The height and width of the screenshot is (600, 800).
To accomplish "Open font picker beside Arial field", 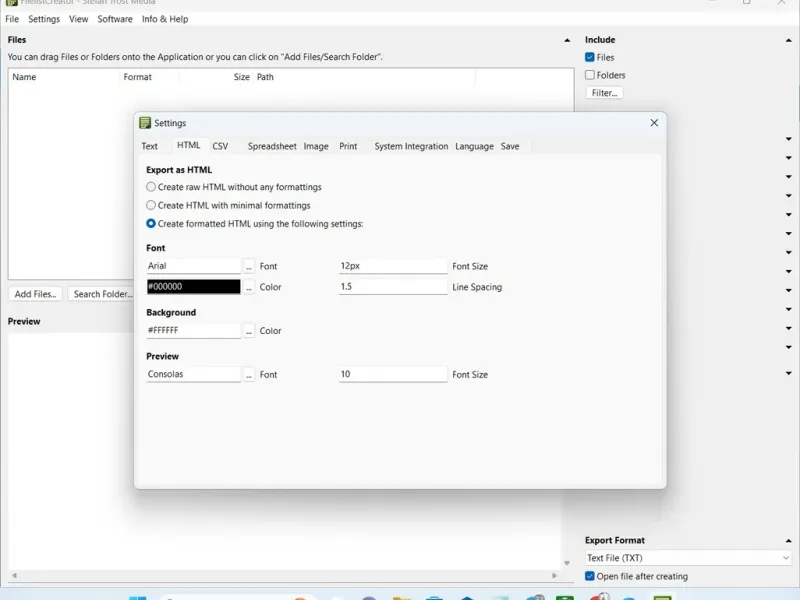I will coord(248,266).
